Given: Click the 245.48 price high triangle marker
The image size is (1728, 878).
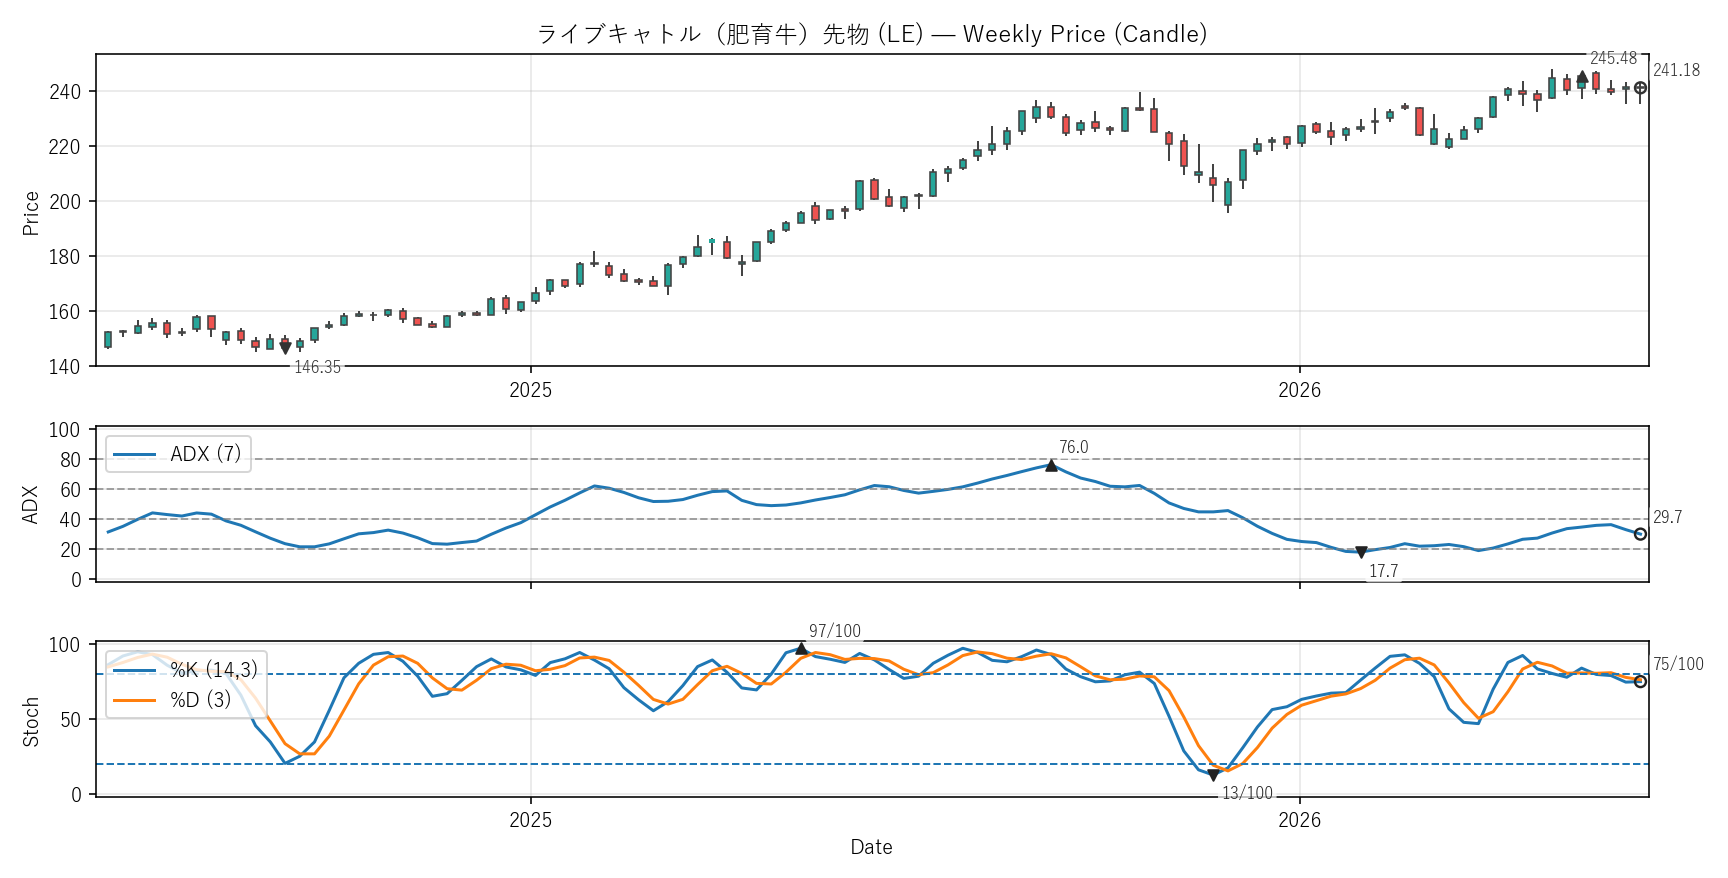Looking at the screenshot, I should point(1582,77).
